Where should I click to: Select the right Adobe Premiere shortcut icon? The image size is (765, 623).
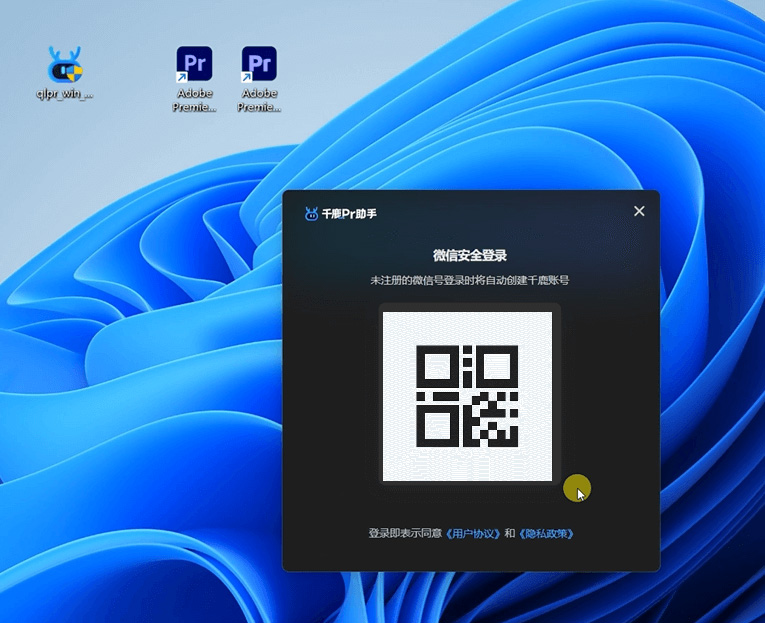[259, 64]
